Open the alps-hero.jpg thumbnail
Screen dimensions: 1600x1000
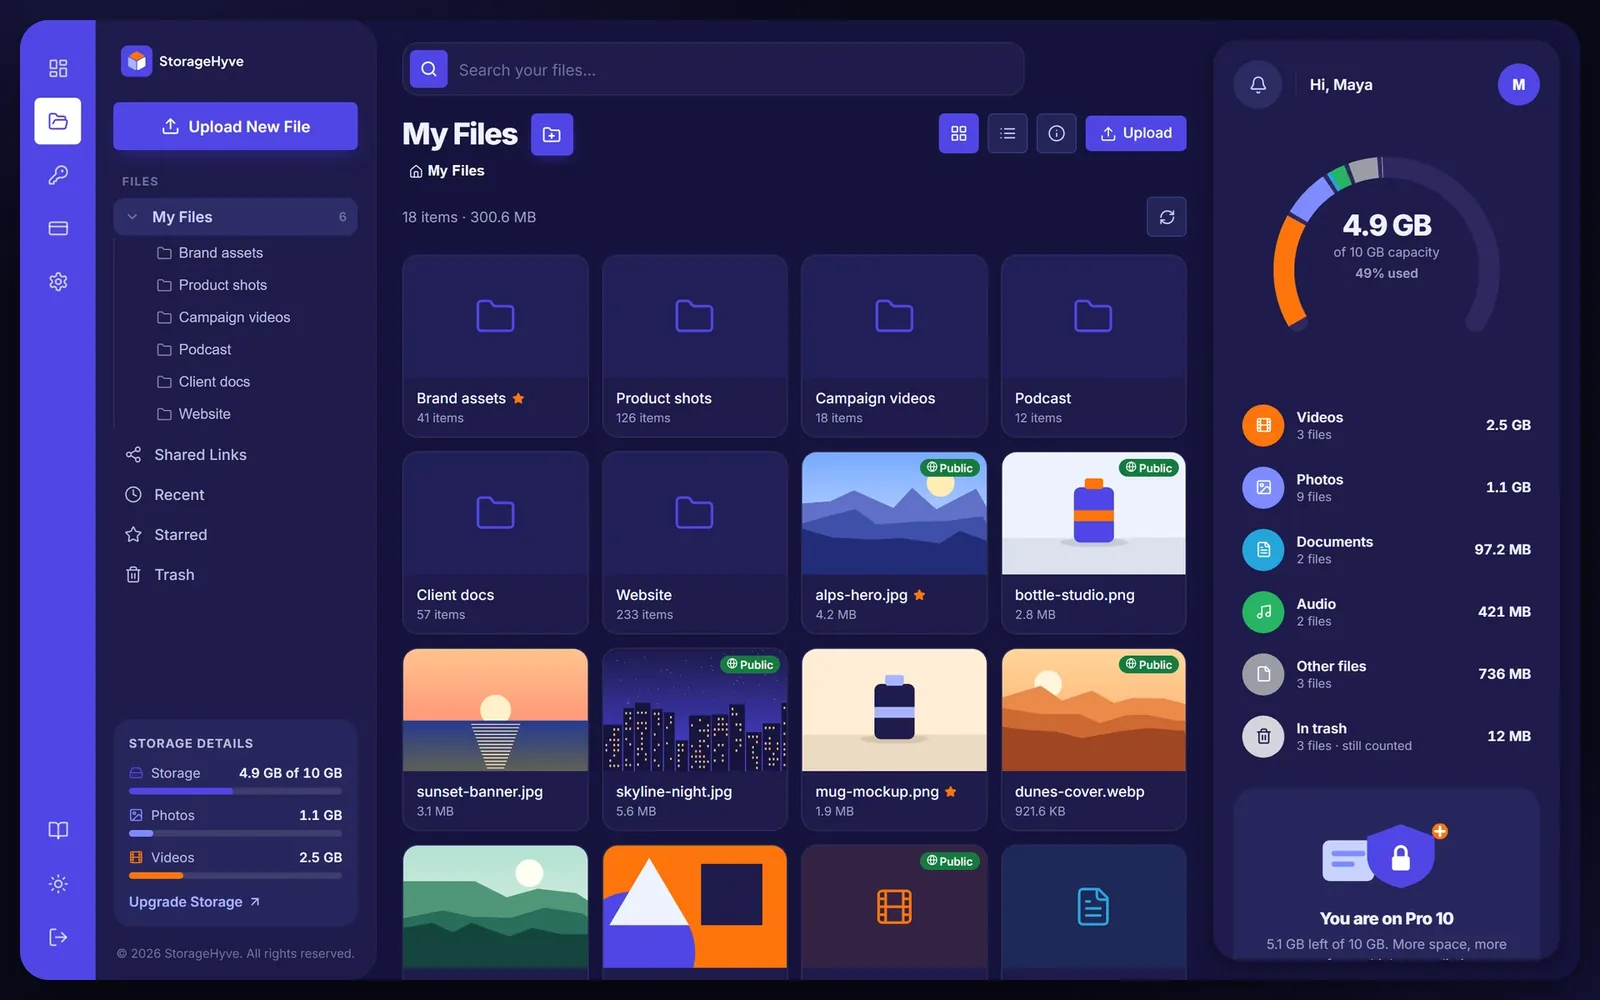pyautogui.click(x=894, y=514)
